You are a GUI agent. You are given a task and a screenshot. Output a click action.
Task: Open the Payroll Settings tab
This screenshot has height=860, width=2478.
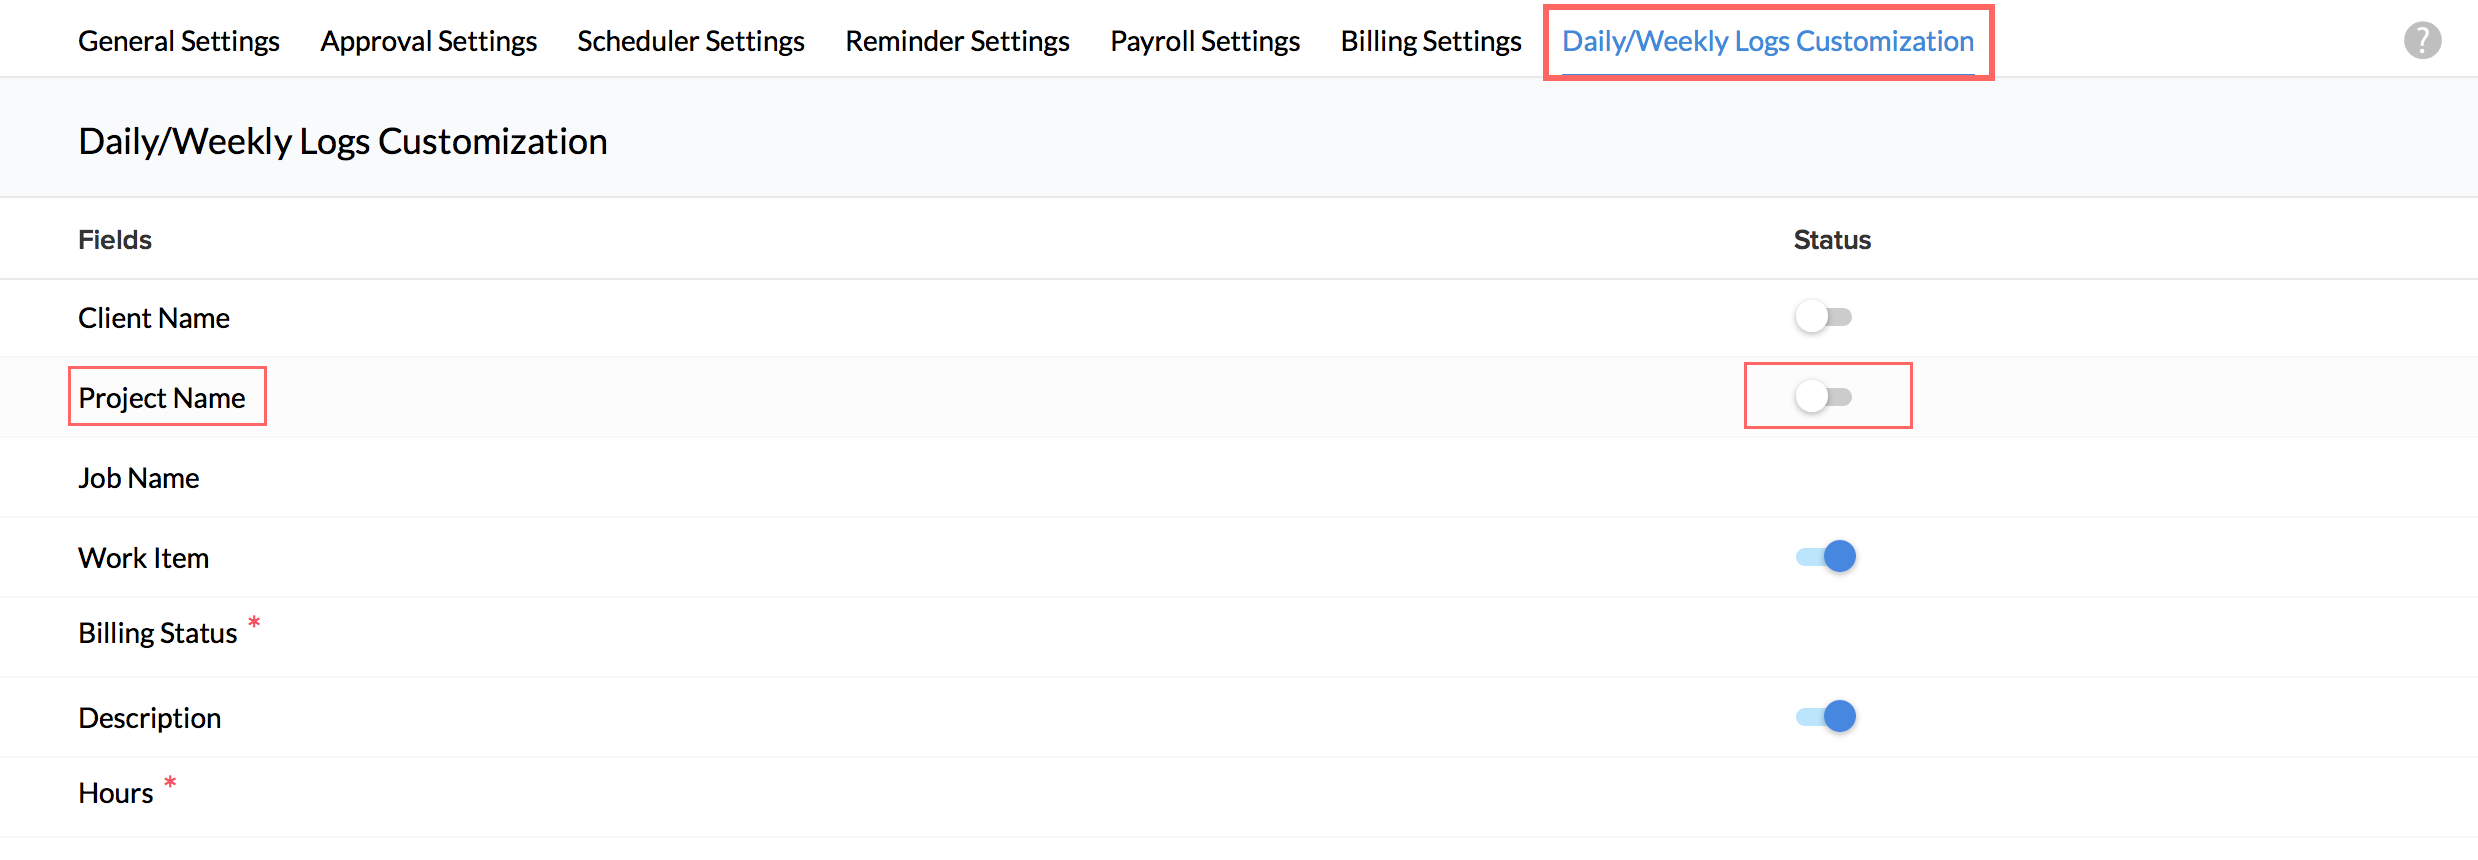1205,41
